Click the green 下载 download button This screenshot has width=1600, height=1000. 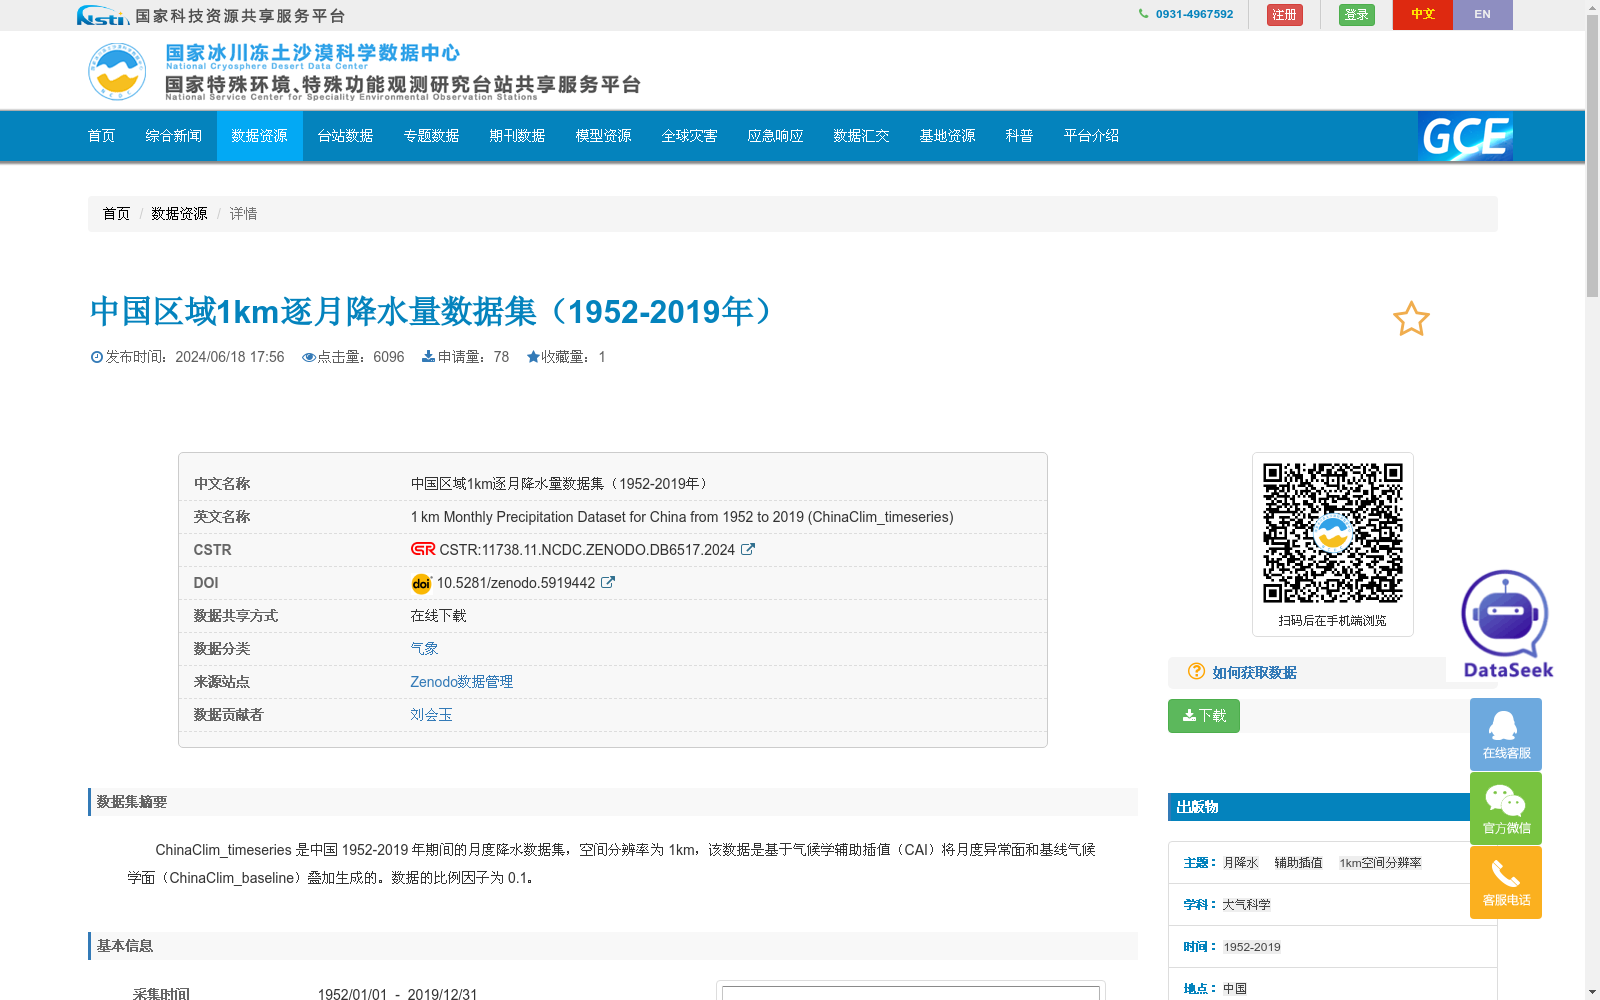point(1204,716)
